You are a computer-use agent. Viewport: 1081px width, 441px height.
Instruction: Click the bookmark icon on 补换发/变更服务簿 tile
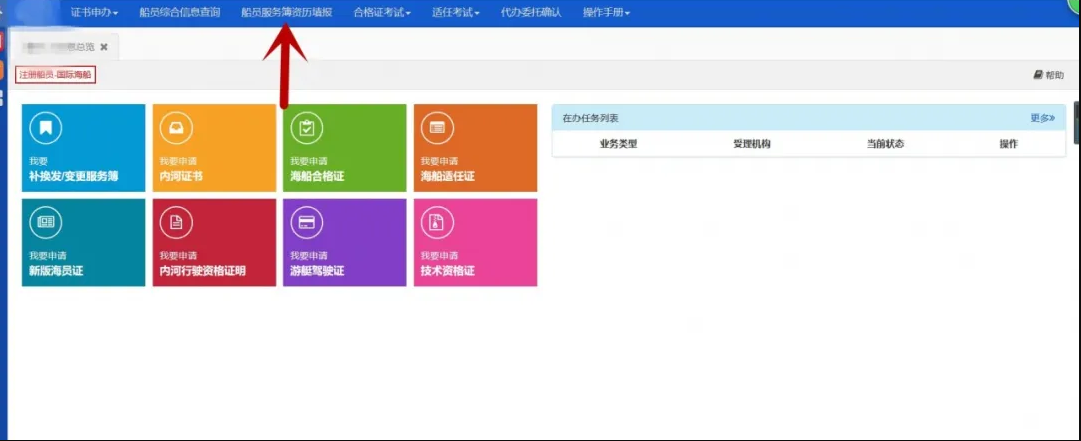(45, 127)
